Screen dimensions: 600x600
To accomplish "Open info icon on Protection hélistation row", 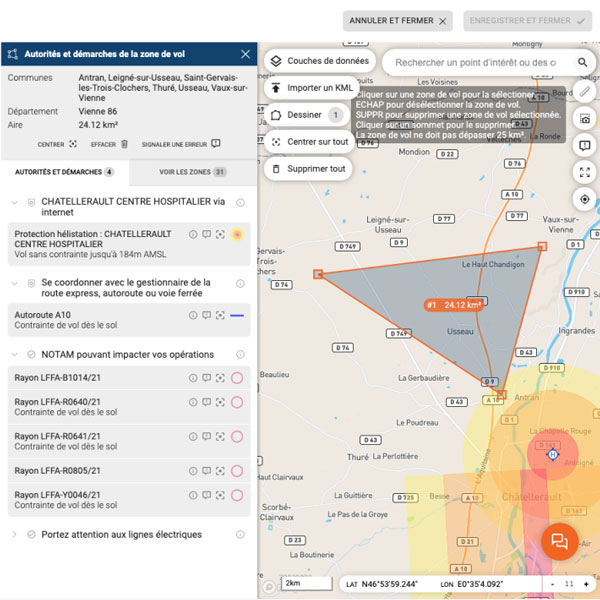I will (193, 234).
